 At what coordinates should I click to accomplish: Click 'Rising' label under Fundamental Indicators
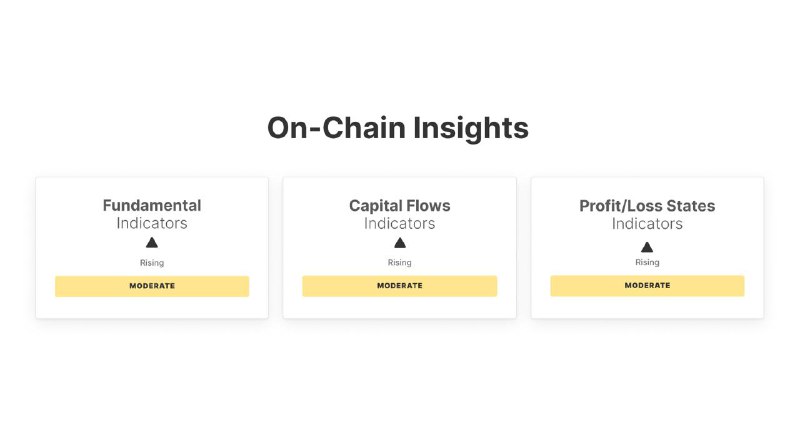152,263
